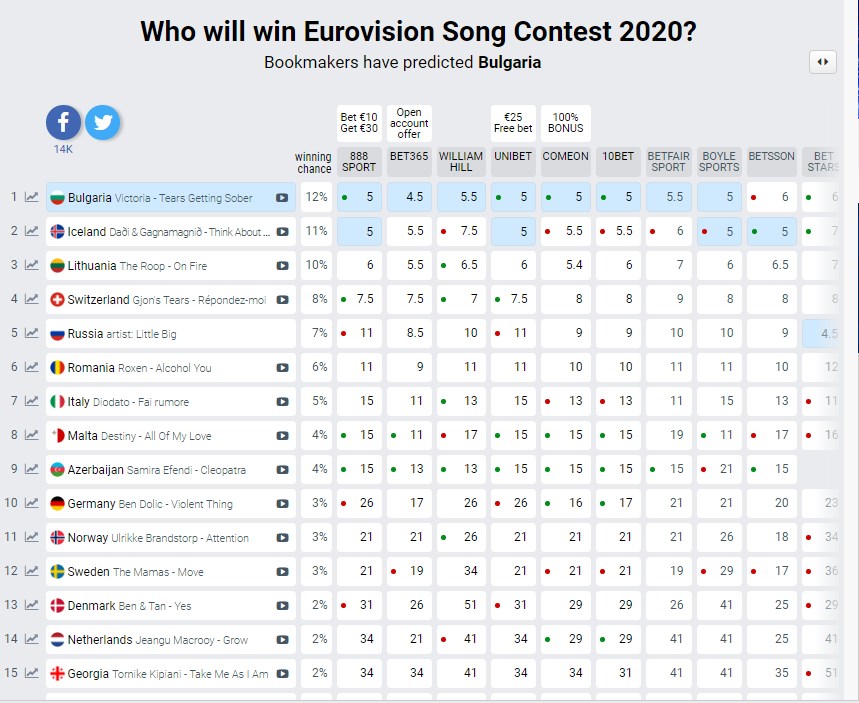Screen dimensions: 859x703
Task: Play Sweden The Mamas video icon
Action: [x=282, y=571]
